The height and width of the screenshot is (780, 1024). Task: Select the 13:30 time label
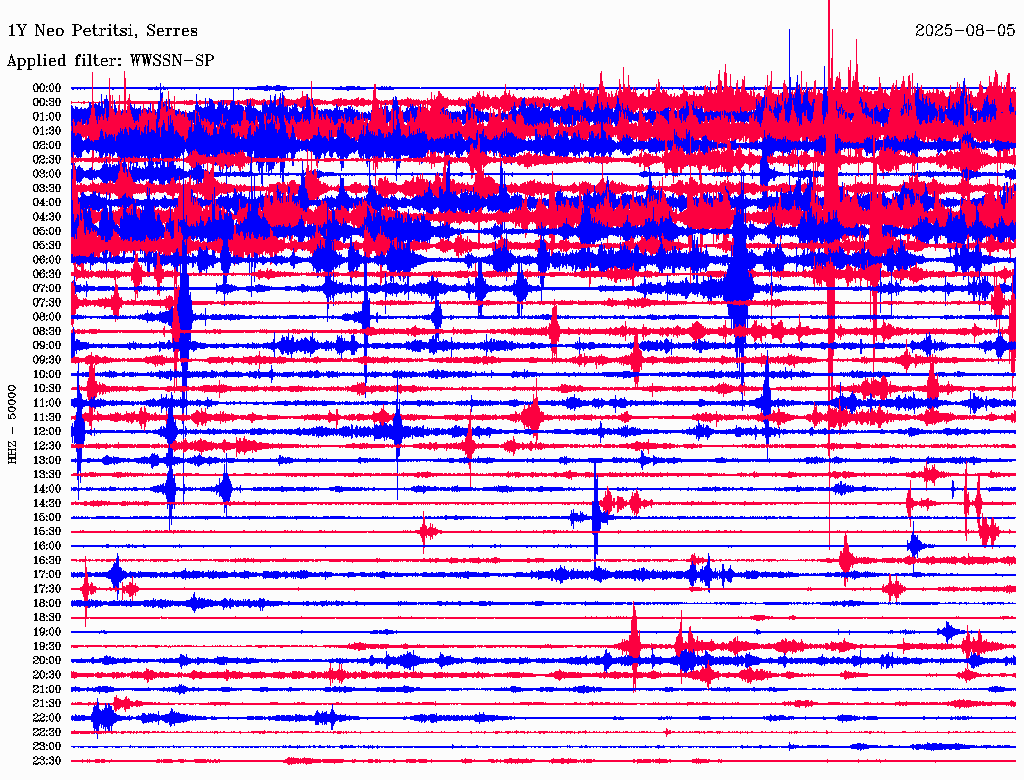point(47,474)
